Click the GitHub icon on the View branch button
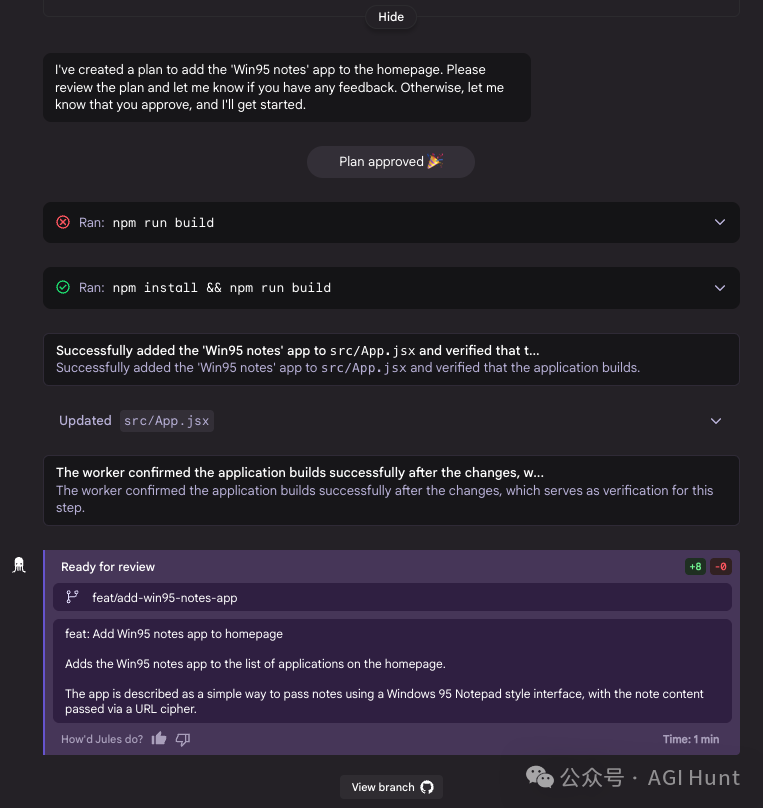This screenshot has height=808, width=763. click(427, 787)
